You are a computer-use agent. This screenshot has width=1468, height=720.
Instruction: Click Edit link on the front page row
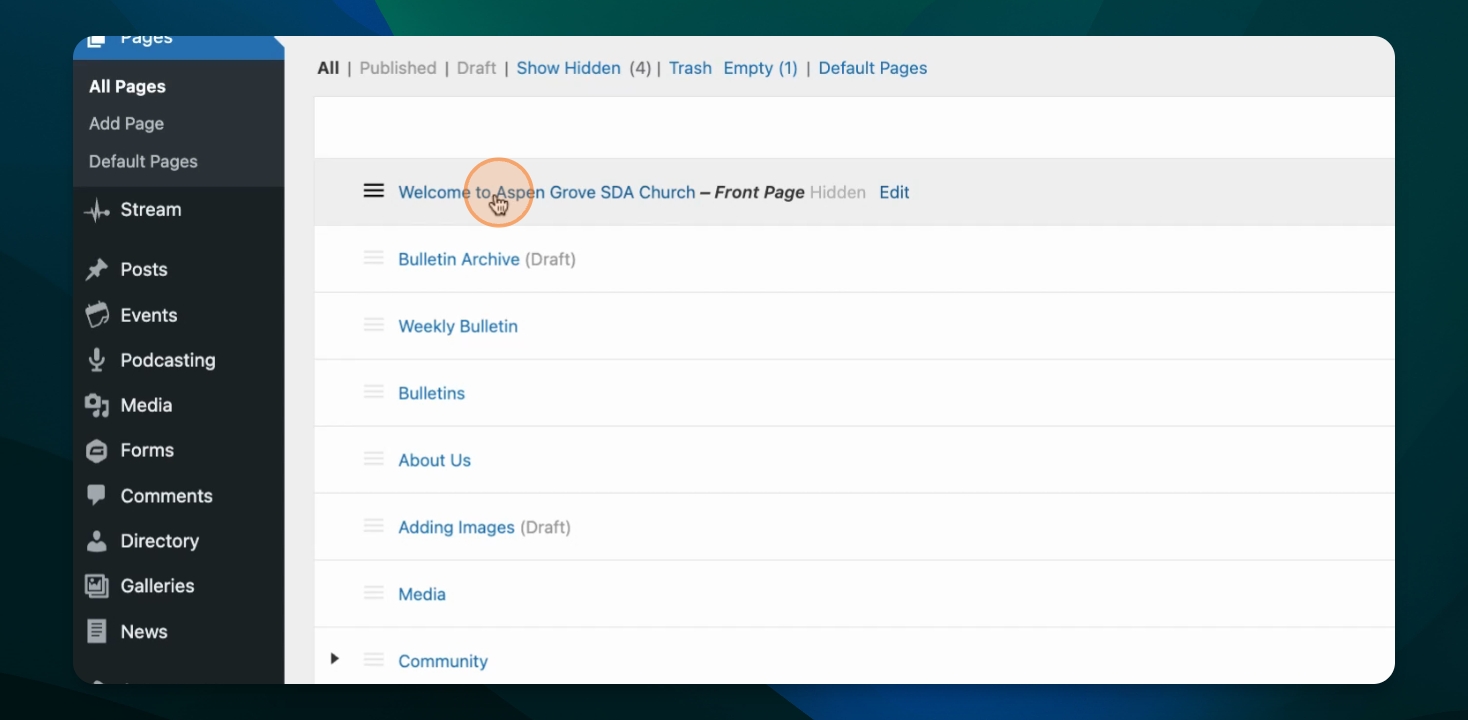pyautogui.click(x=894, y=192)
